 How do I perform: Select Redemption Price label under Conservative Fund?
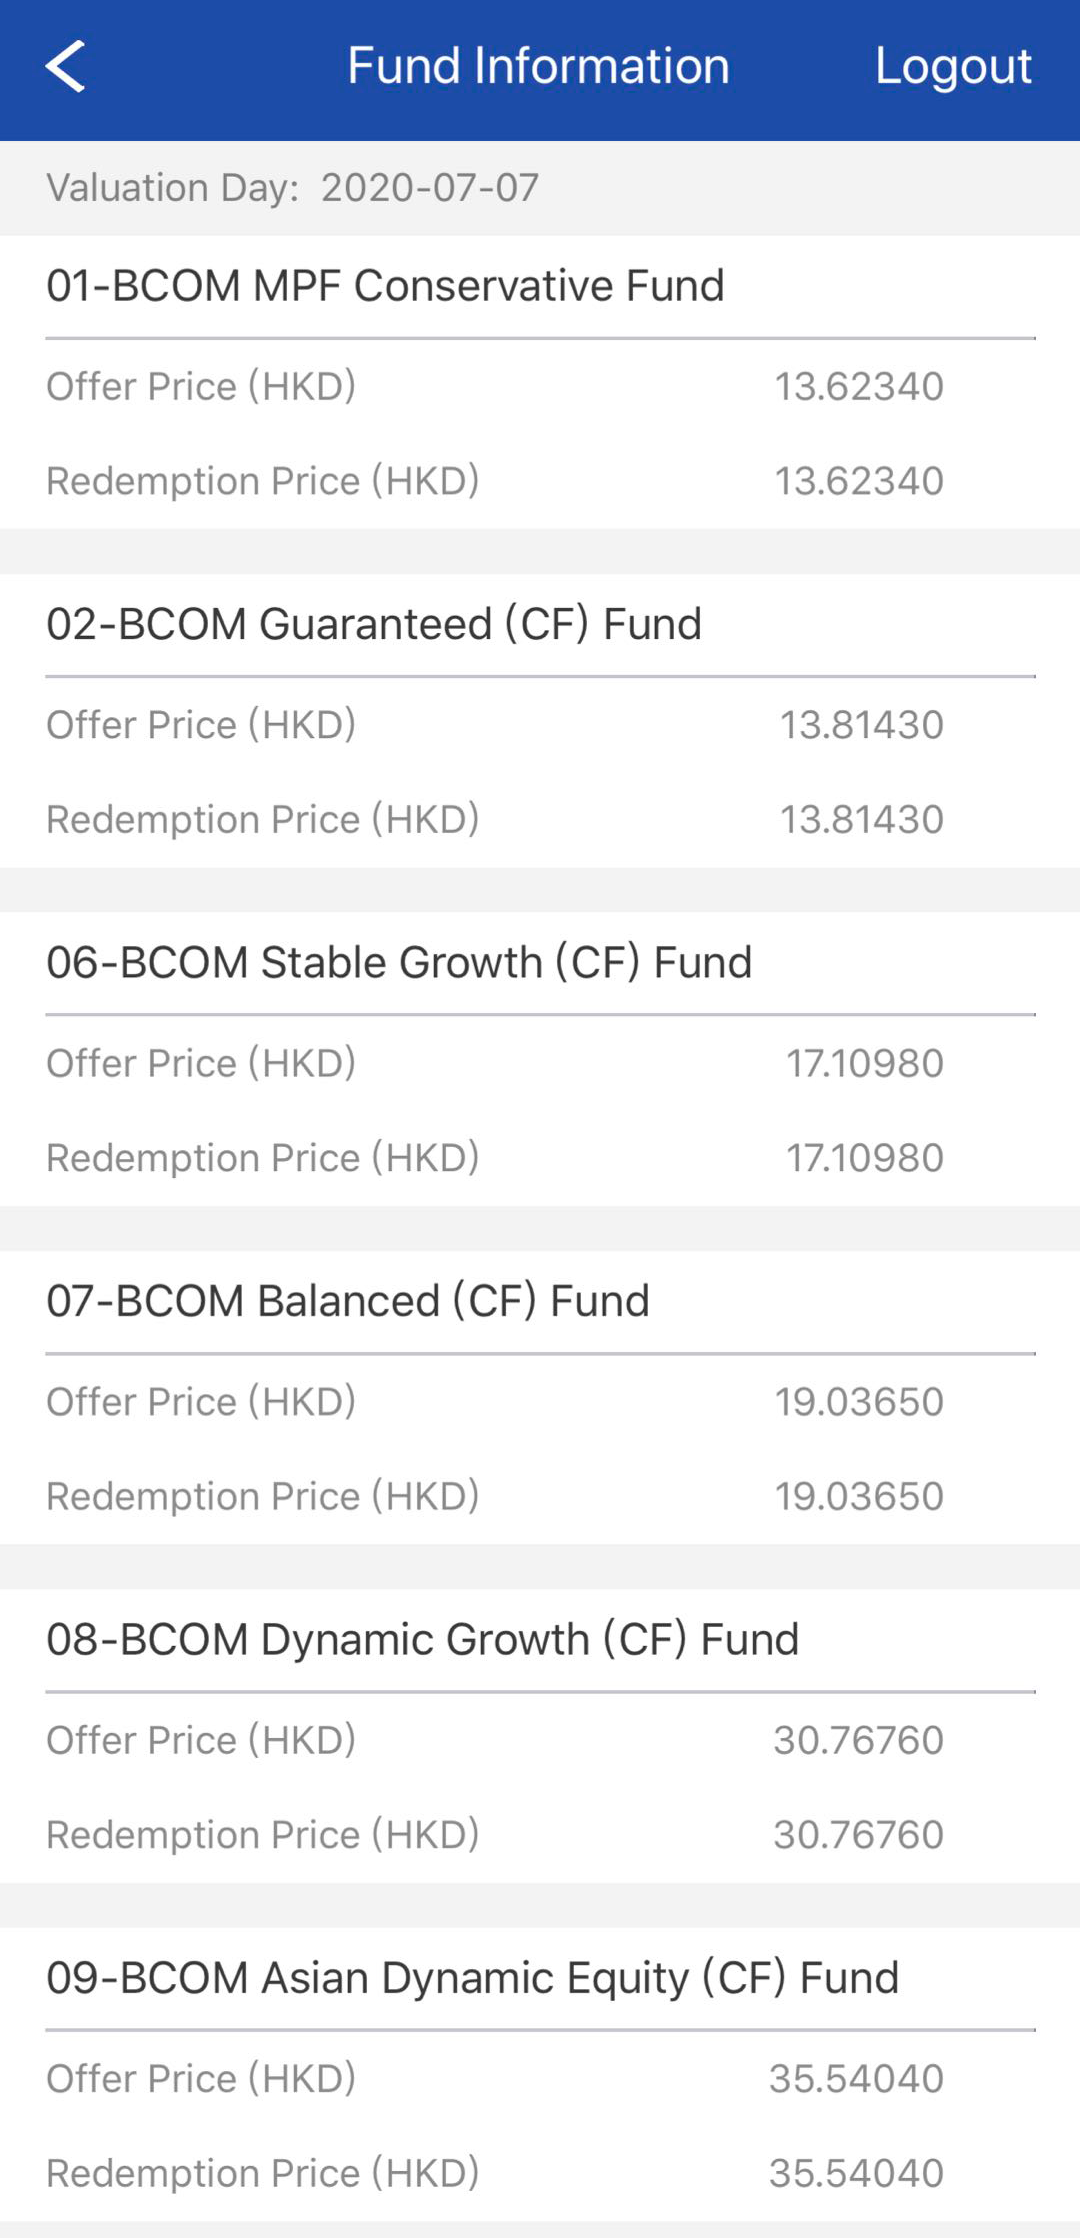[x=263, y=481]
